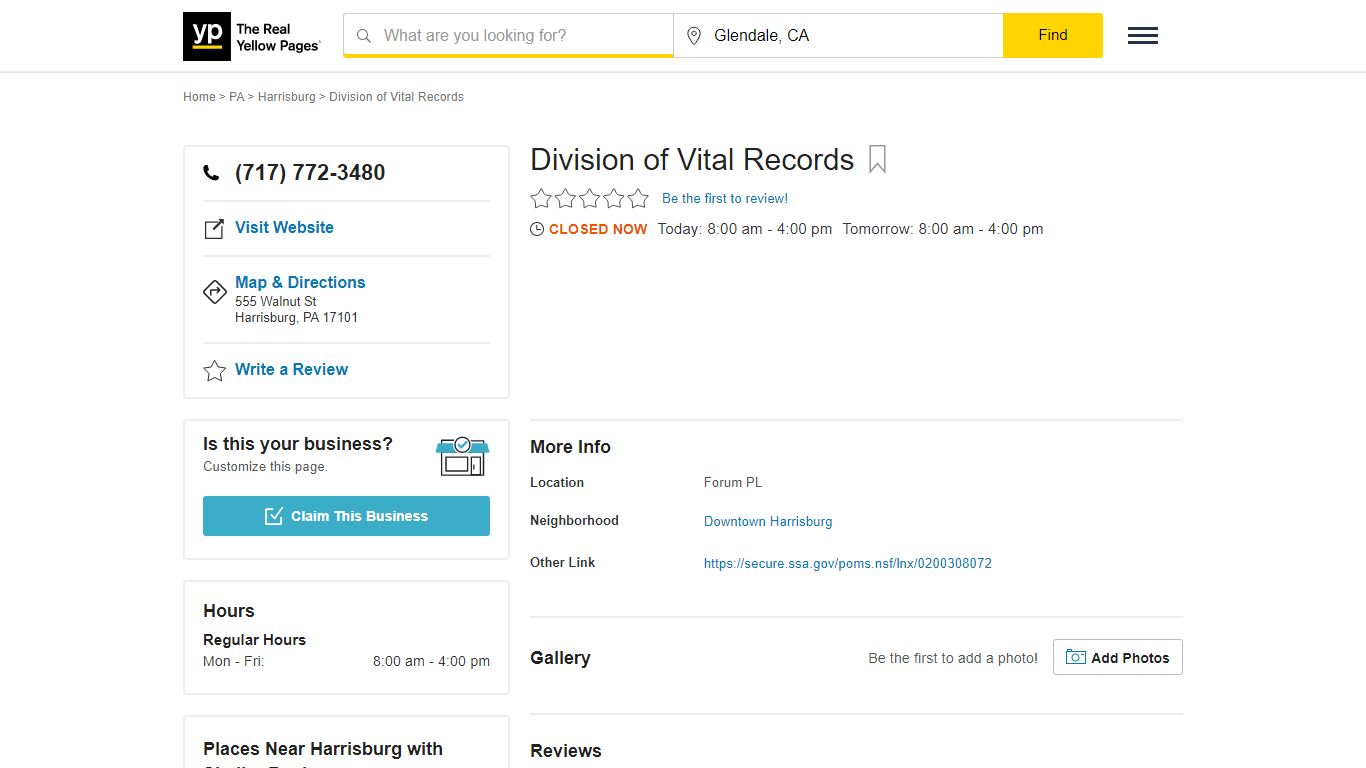Open the secure.ssa.gov other link
The width and height of the screenshot is (1366, 768).
click(x=848, y=563)
